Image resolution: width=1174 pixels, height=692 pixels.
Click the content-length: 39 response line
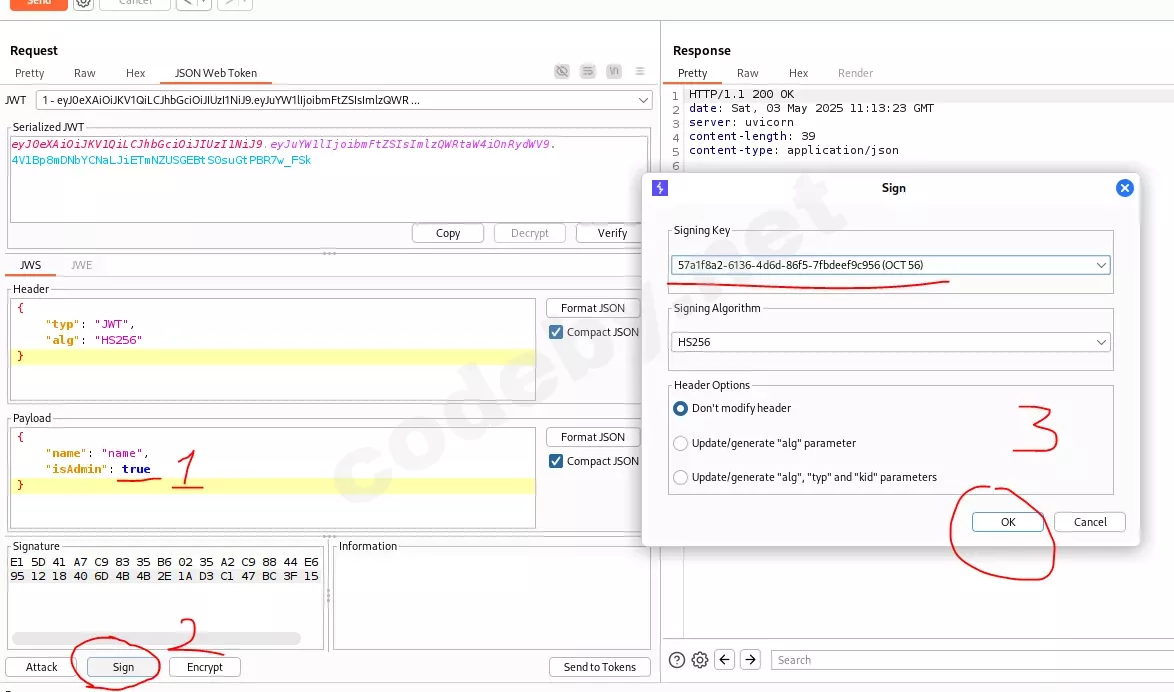(752, 136)
